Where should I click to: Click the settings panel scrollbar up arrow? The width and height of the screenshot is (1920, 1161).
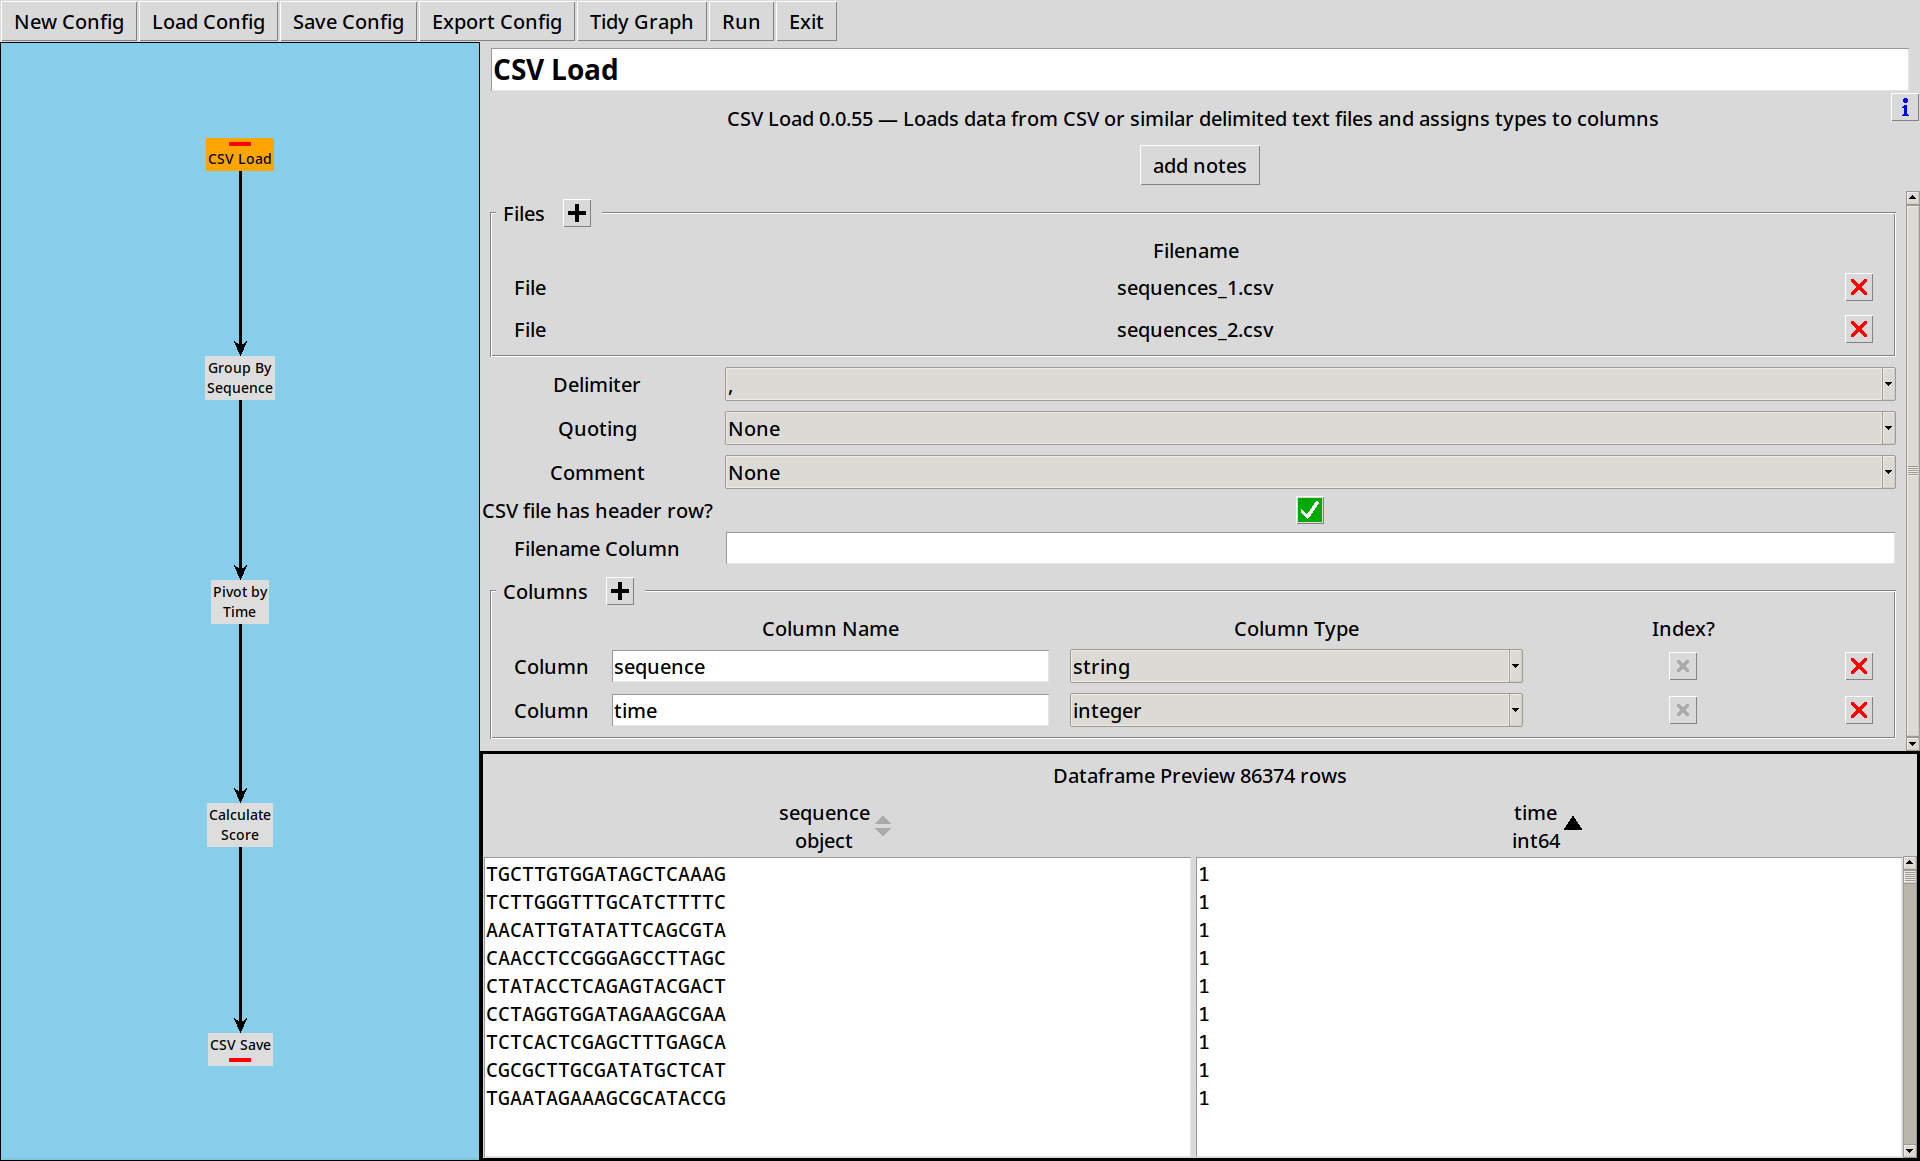pyautogui.click(x=1912, y=198)
